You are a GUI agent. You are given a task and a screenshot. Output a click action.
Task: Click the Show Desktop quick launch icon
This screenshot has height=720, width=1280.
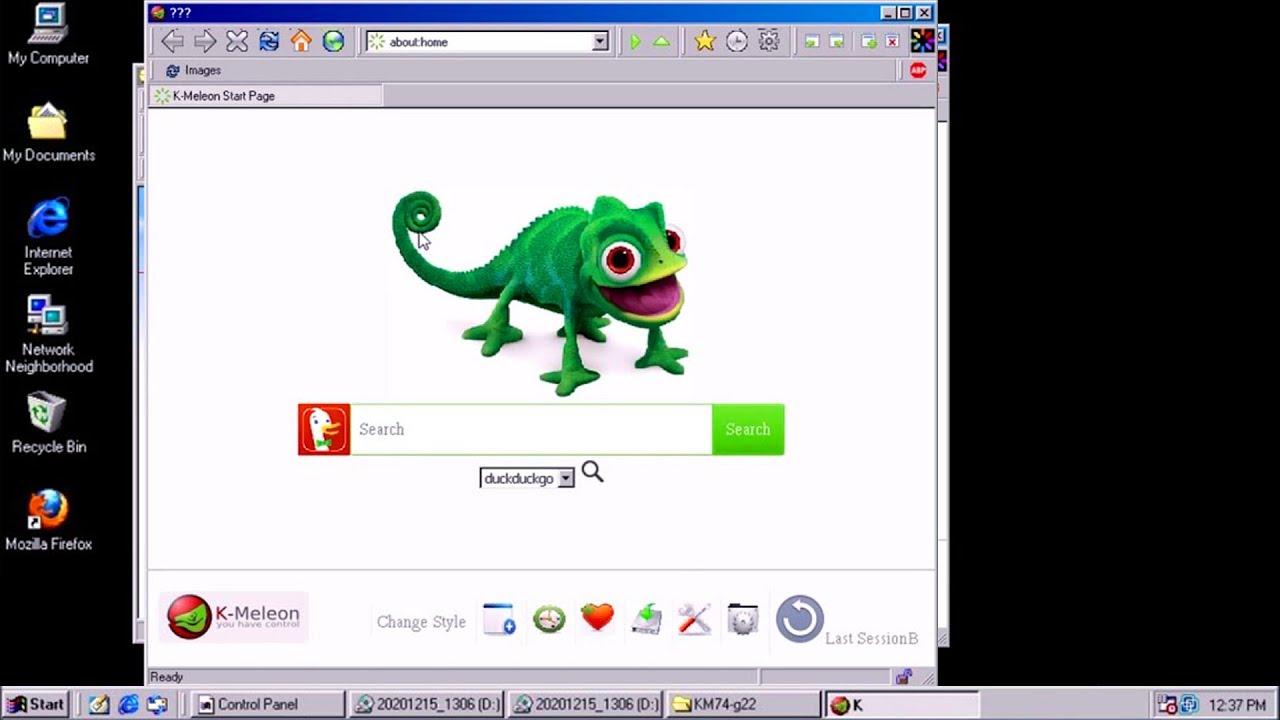157,704
